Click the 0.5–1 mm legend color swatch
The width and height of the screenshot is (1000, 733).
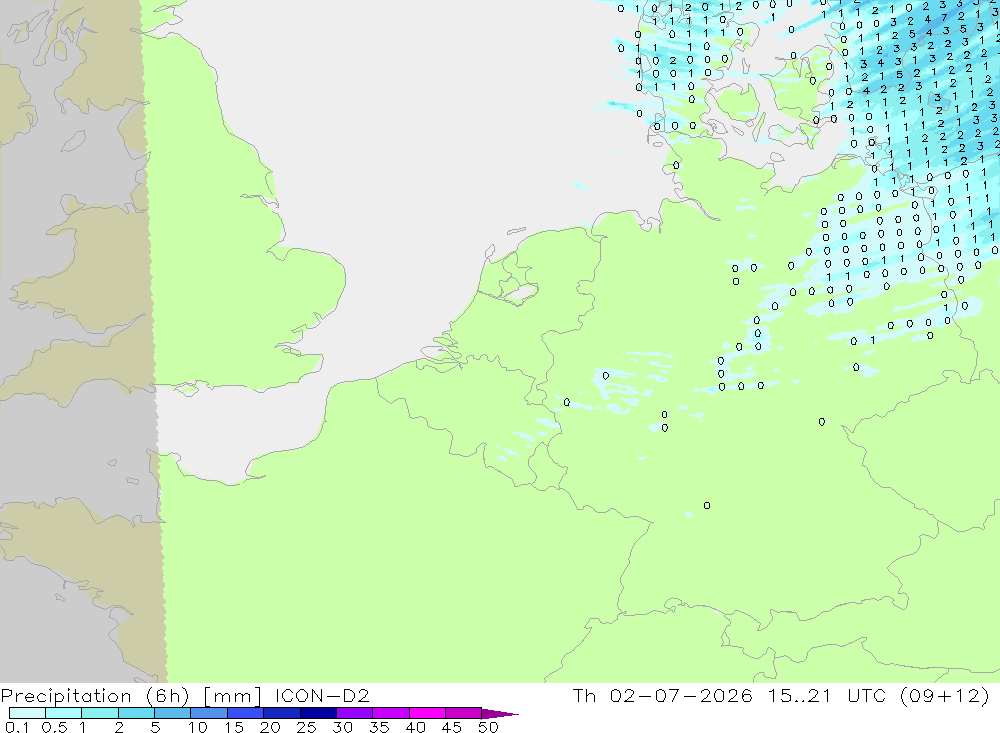tap(64, 713)
